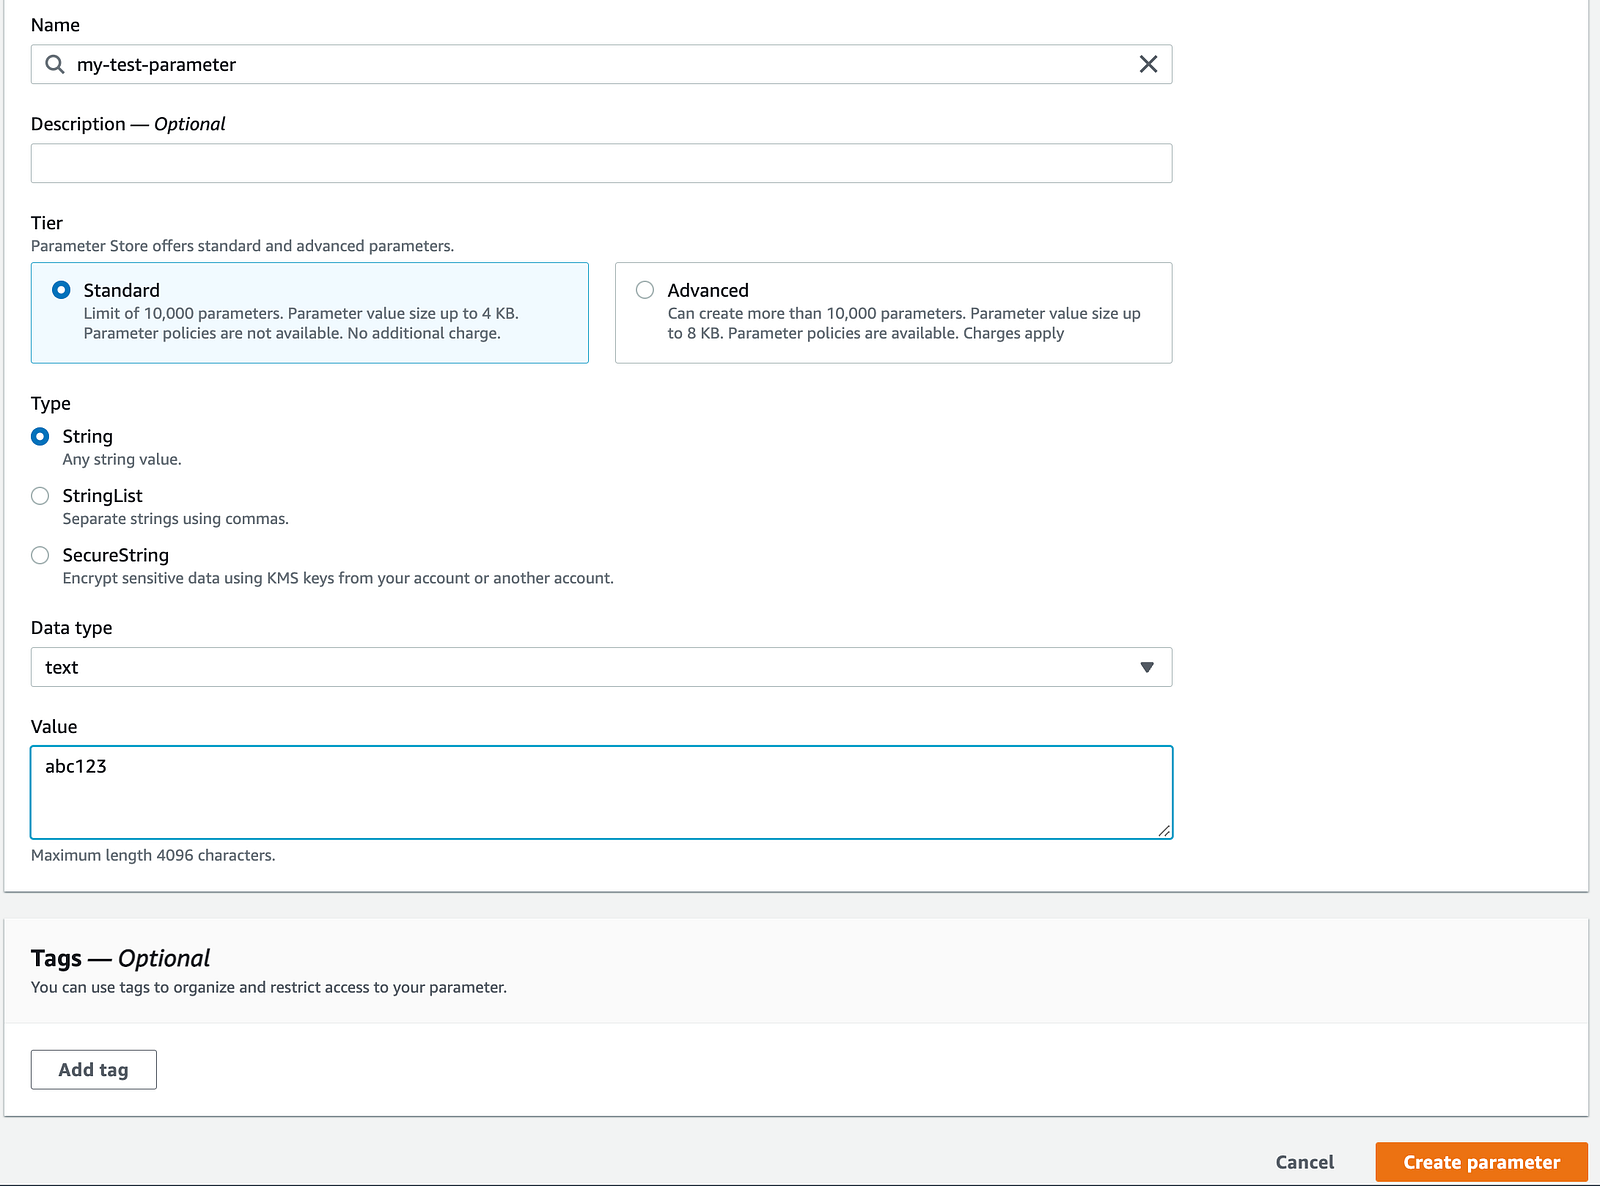1600x1186 pixels.
Task: Click the 'Separate strings using commas.' description
Action: click(x=176, y=519)
